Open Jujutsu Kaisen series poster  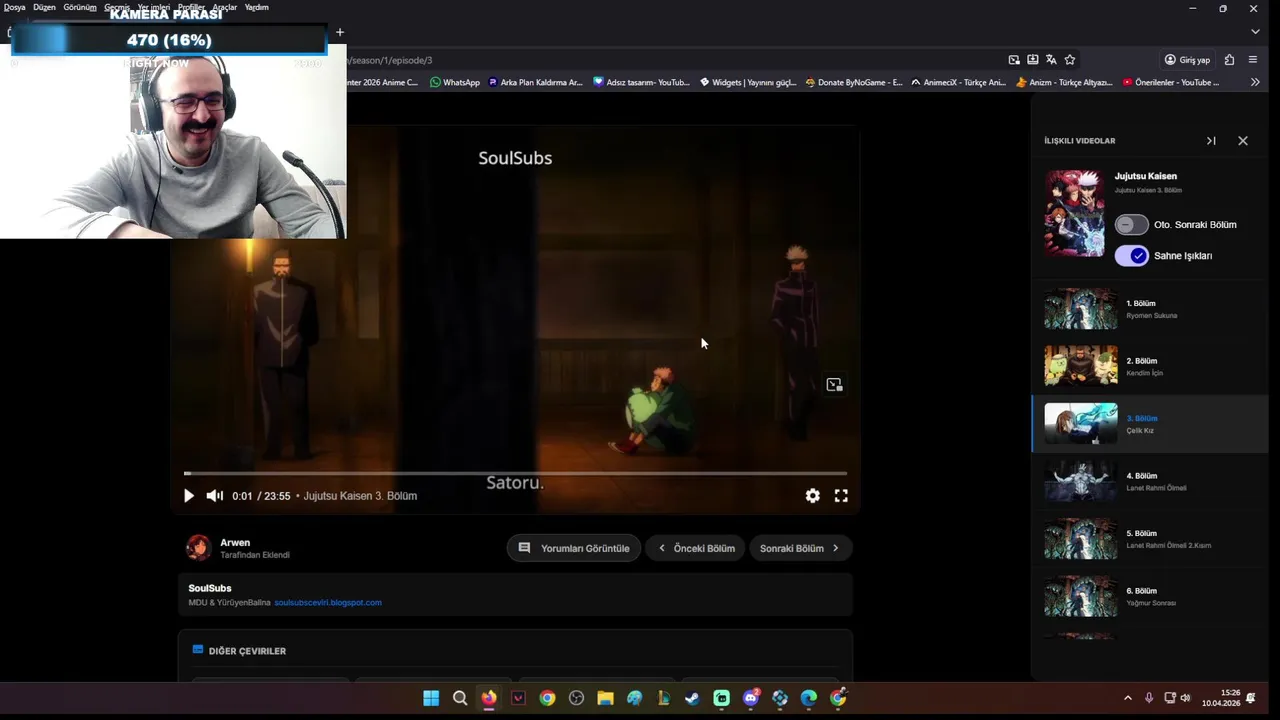(1075, 214)
